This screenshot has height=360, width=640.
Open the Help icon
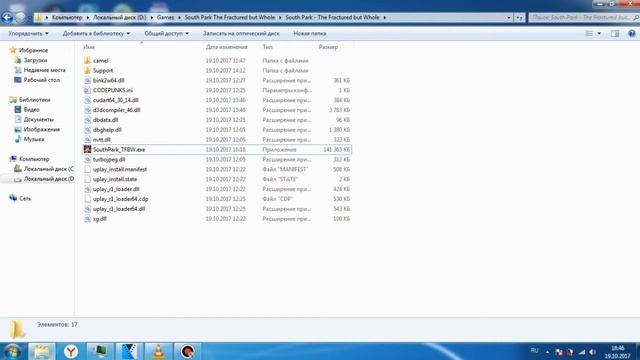[x=631, y=33]
